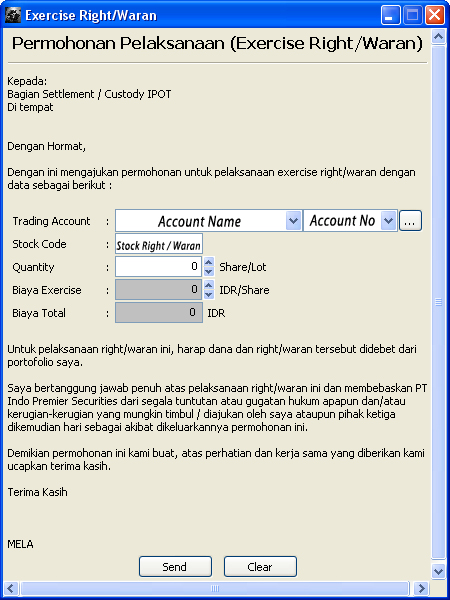Click the Clear button
The image size is (450, 600).
click(x=260, y=567)
